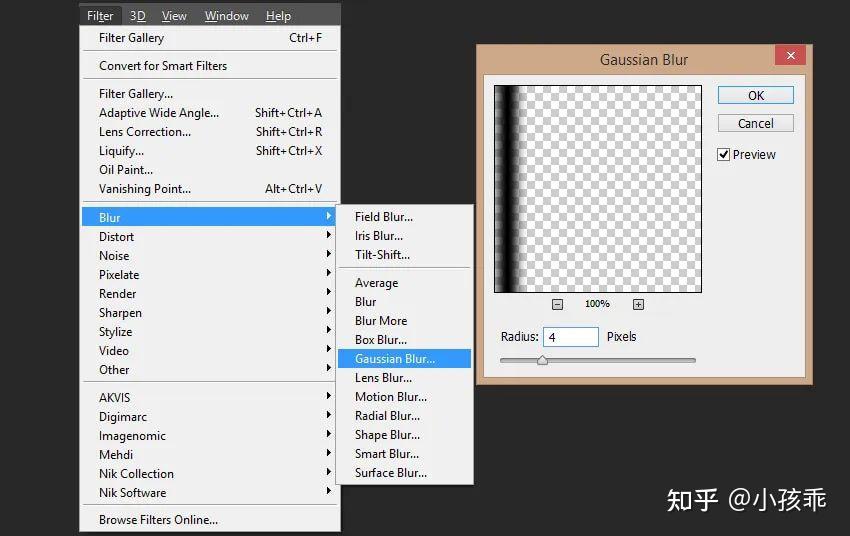Select Surface Blur option
Image resolution: width=850 pixels, height=536 pixels.
[x=404, y=472]
